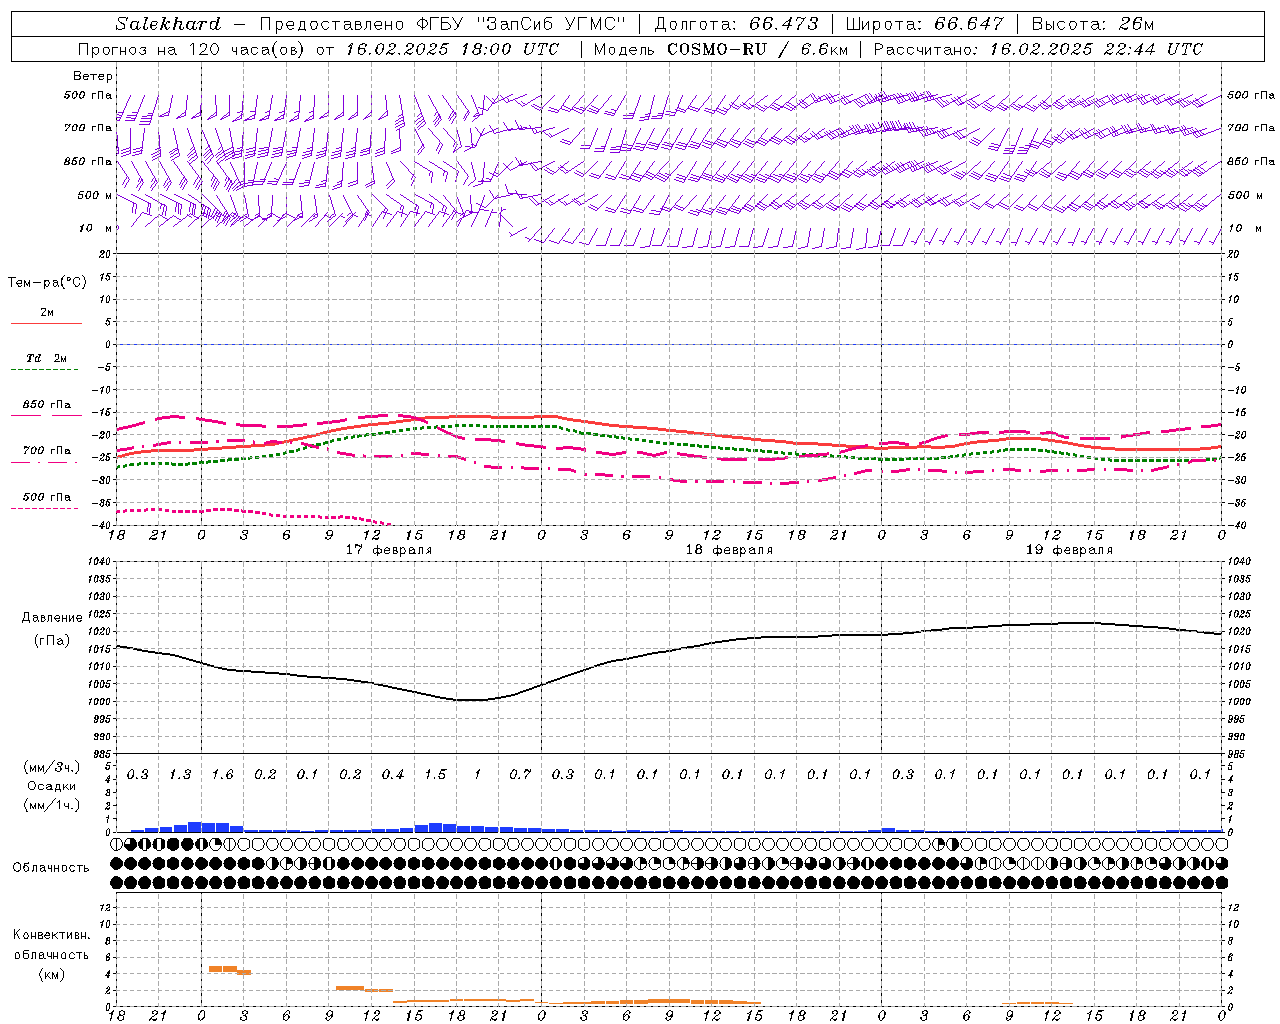Click the "Давление" pressure panel label
This screenshot has width=1280, height=1024.
pos(51,618)
